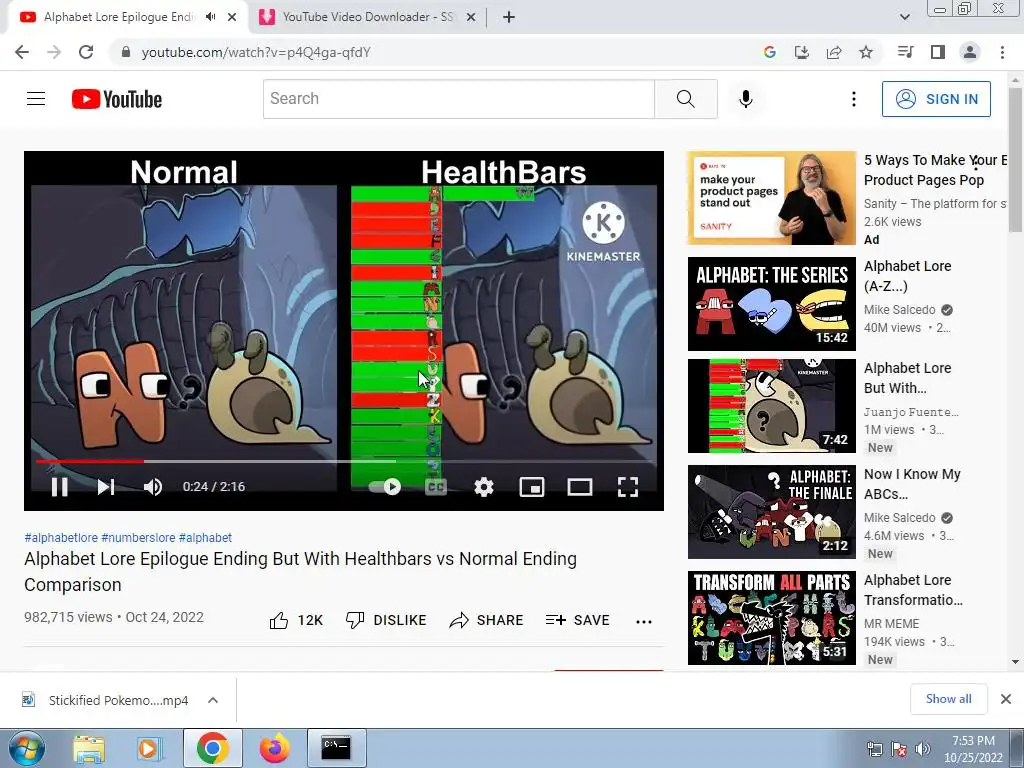Image resolution: width=1024 pixels, height=768 pixels.
Task: Click the SIGN IN button
Action: tap(936, 99)
